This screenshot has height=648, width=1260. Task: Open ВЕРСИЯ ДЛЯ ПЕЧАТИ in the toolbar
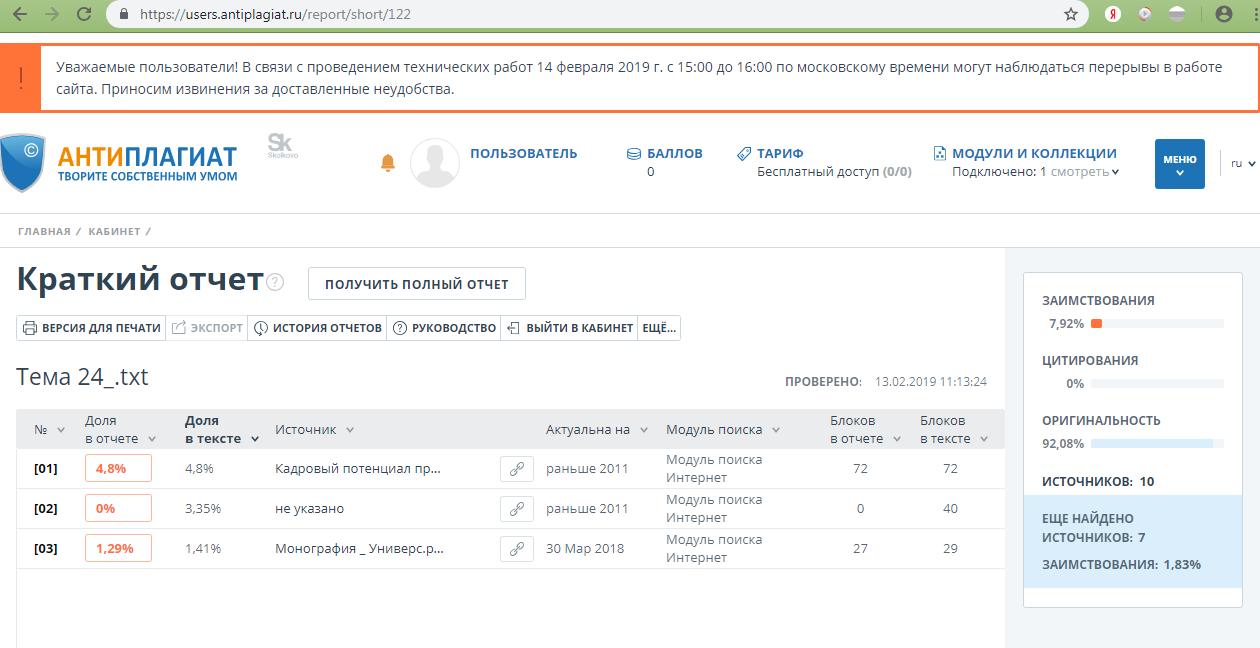(91, 328)
